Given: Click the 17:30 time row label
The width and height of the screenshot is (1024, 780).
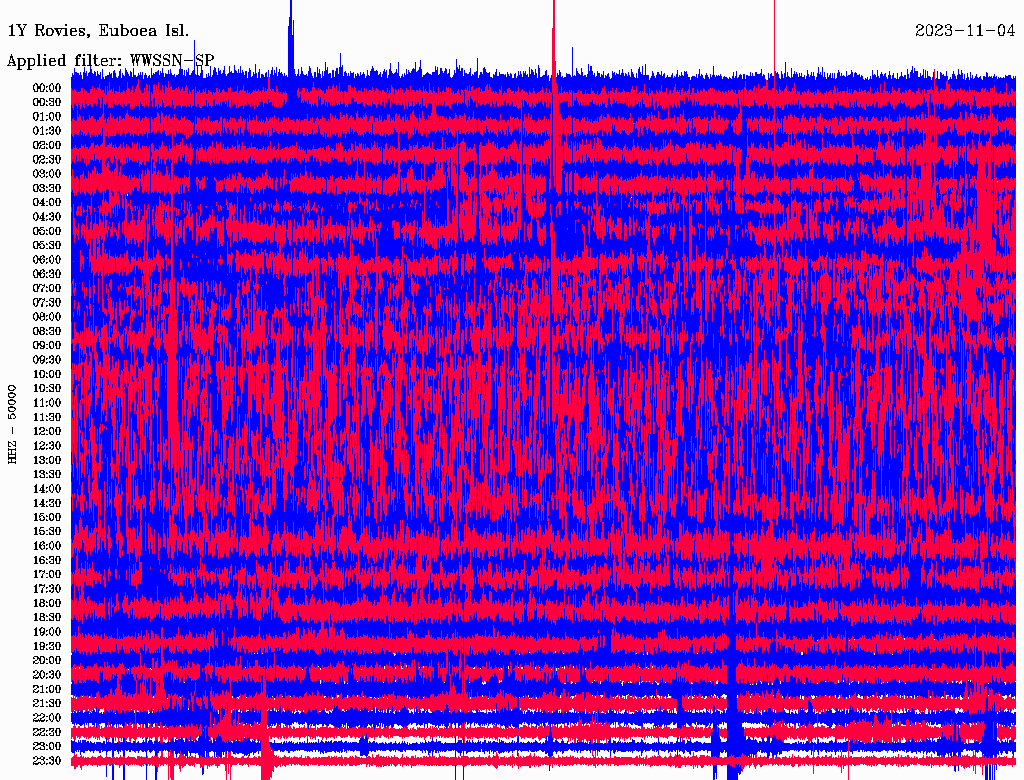Looking at the screenshot, I should tap(47, 589).
